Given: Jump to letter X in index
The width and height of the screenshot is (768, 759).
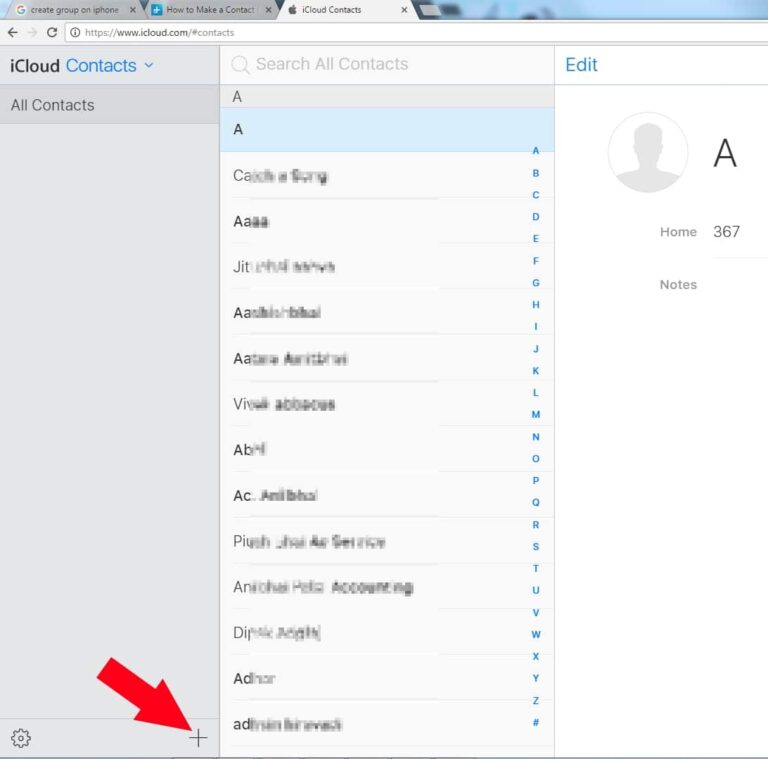Looking at the screenshot, I should [536, 656].
